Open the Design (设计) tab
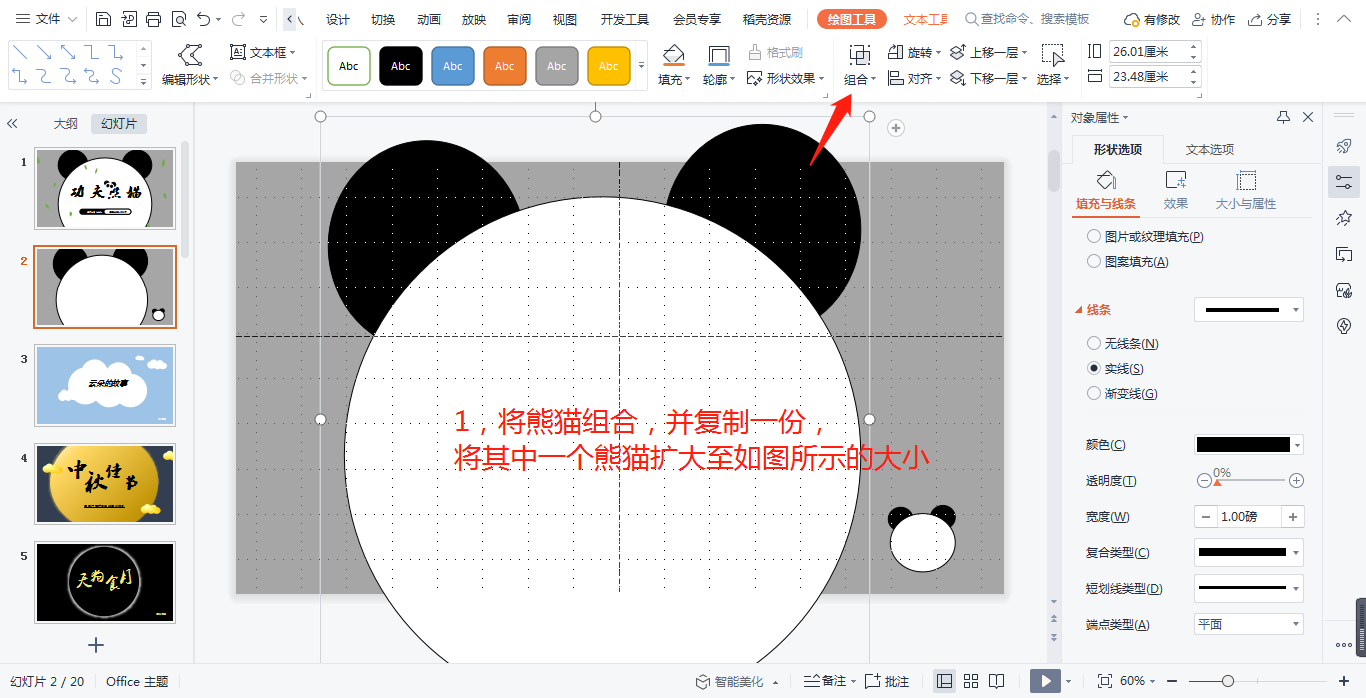The width and height of the screenshot is (1366, 698). pyautogui.click(x=338, y=19)
